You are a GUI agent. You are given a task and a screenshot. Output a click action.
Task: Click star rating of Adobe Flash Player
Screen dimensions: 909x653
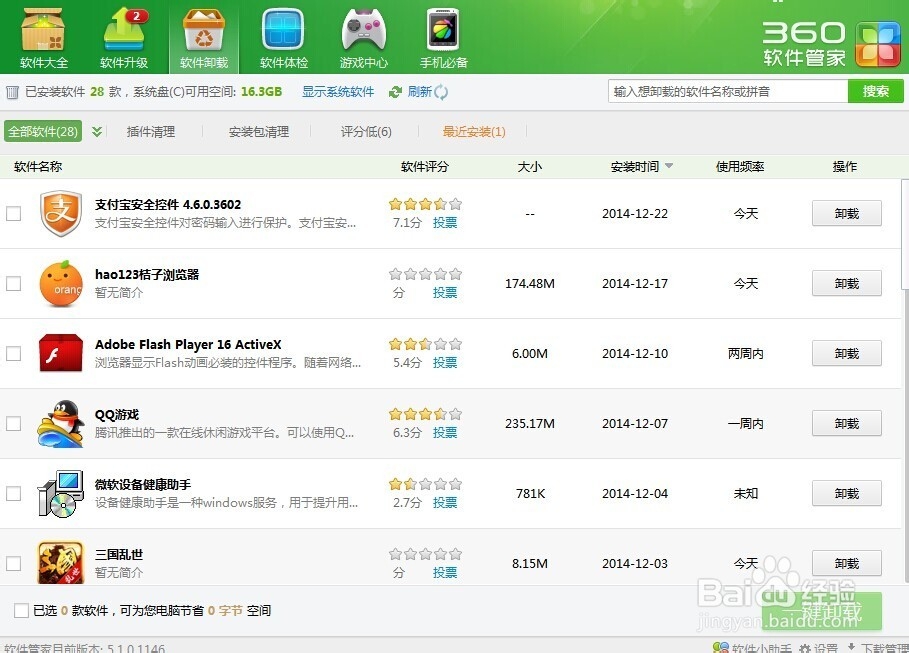(426, 344)
